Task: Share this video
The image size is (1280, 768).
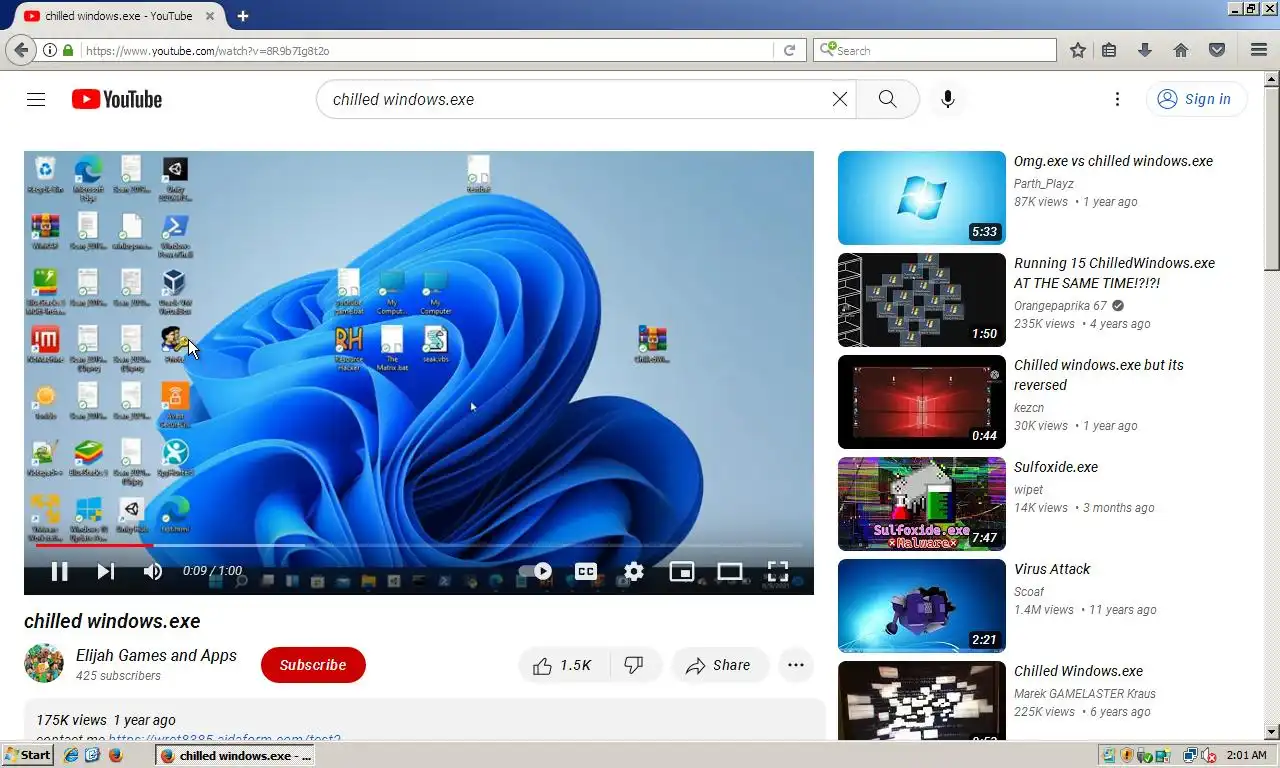Action: tap(719, 665)
